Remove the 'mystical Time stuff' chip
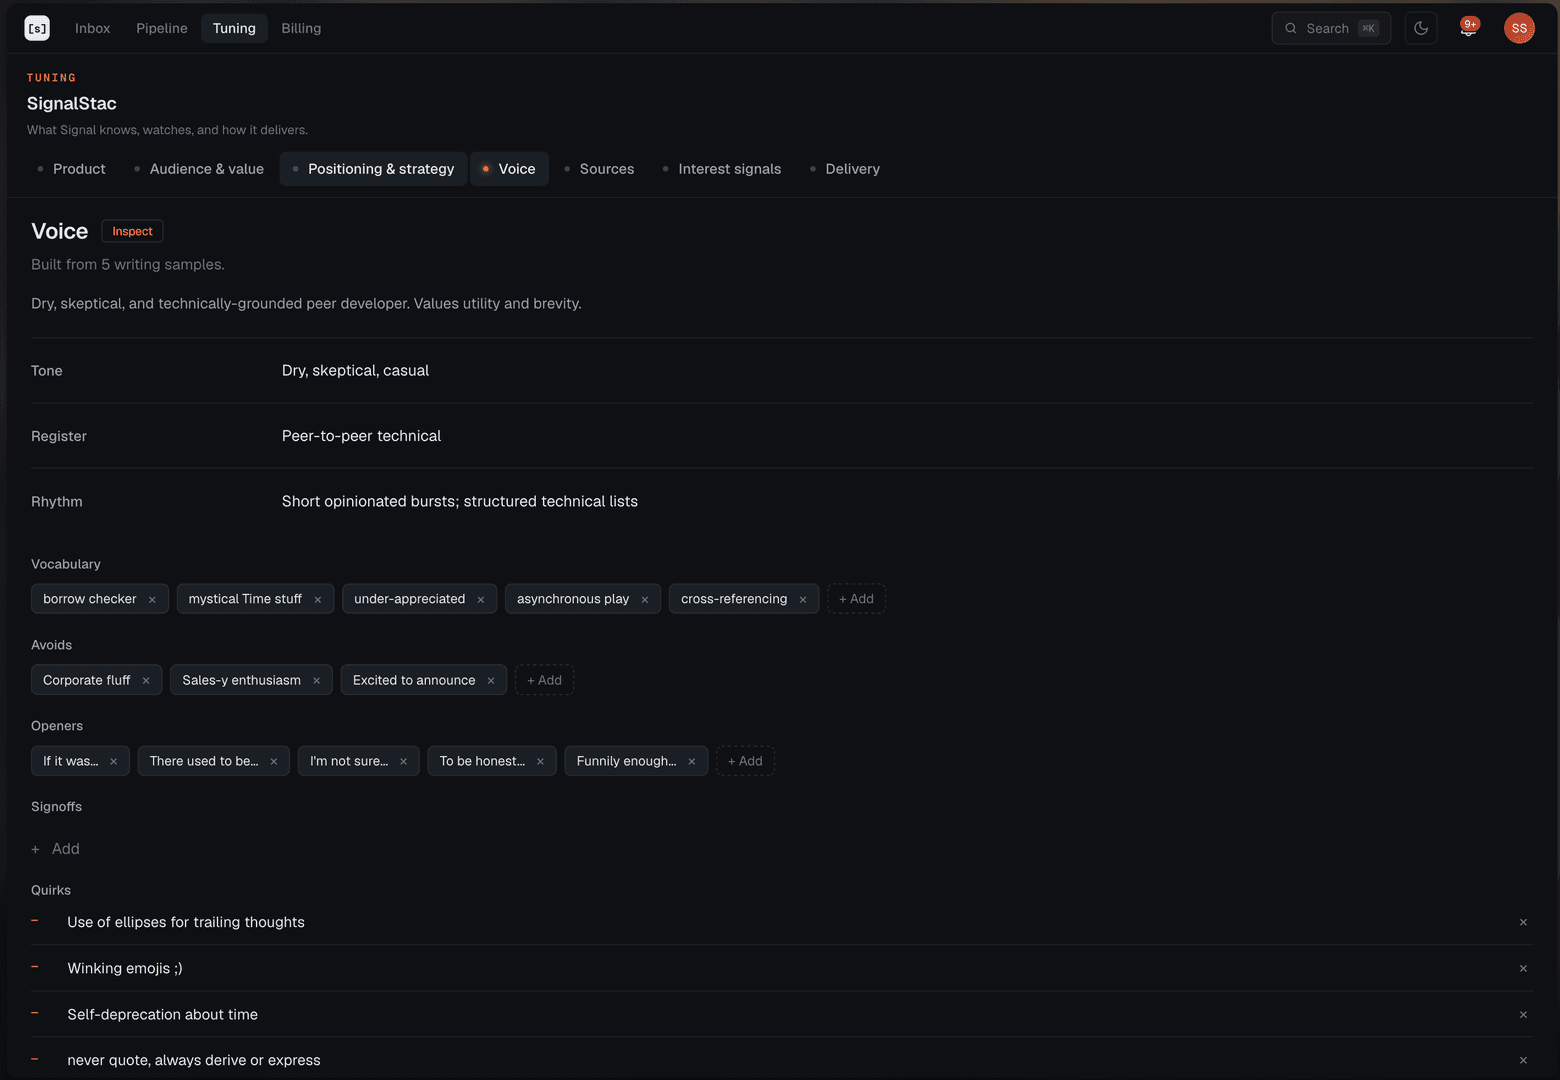The height and width of the screenshot is (1080, 1560). pyautogui.click(x=318, y=600)
